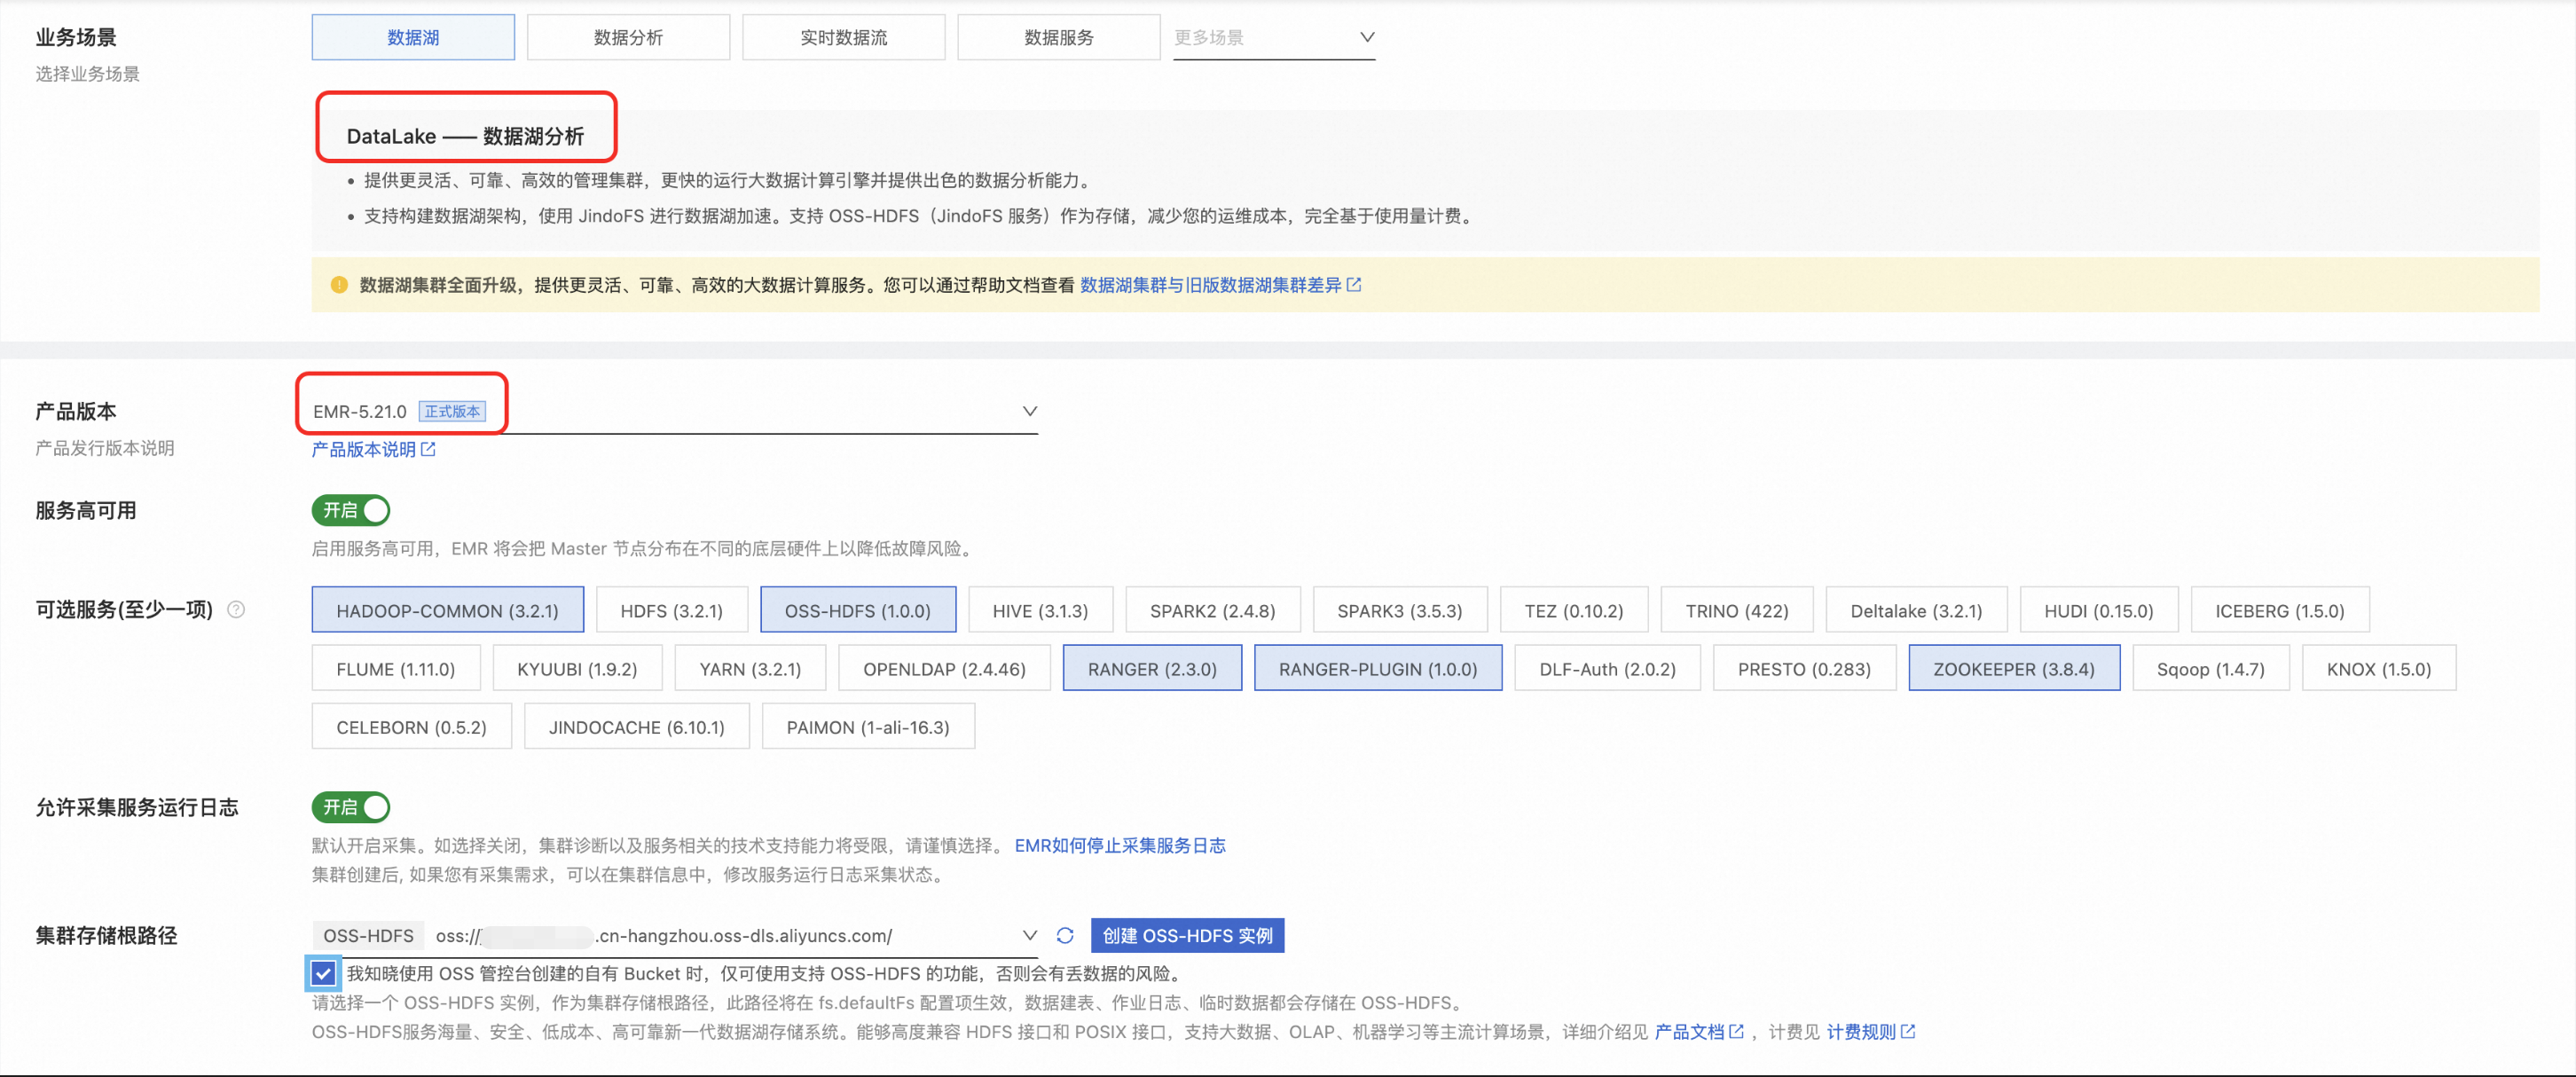This screenshot has width=2576, height=1077.
Task: Select the HDFS (3.2.1) service
Action: (x=671, y=610)
